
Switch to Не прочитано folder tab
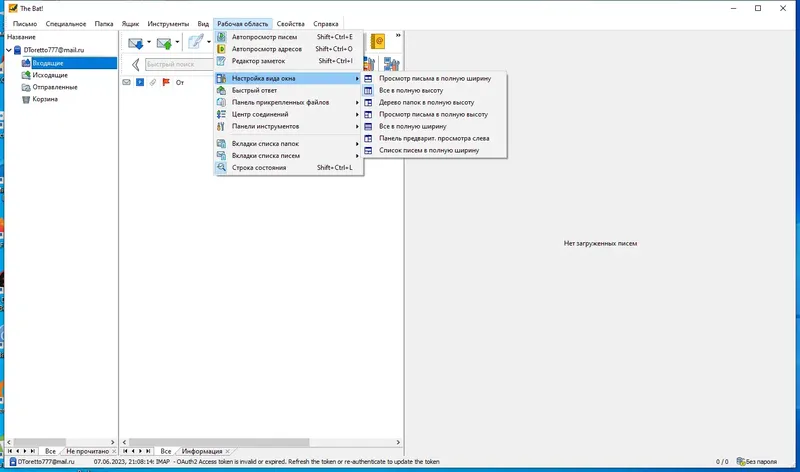[87, 452]
